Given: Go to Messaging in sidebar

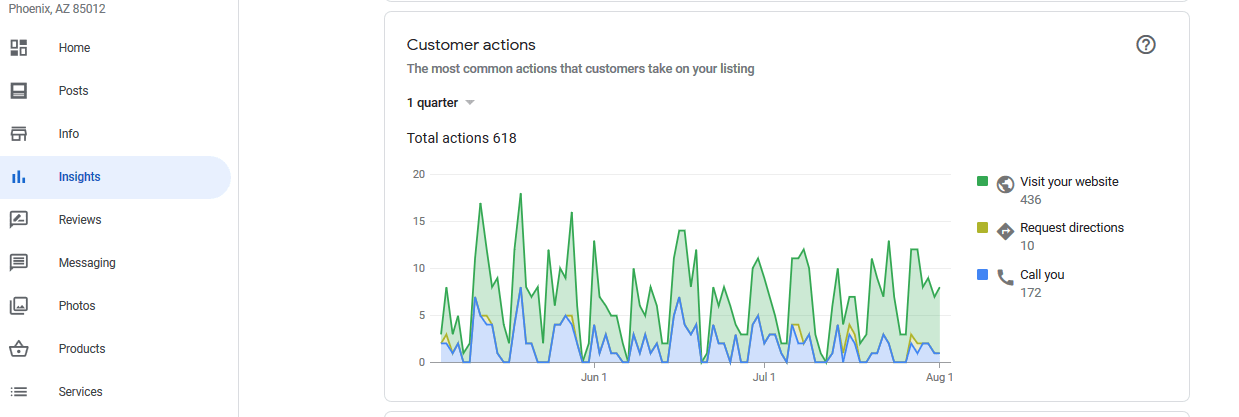Looking at the screenshot, I should click(115, 263).
